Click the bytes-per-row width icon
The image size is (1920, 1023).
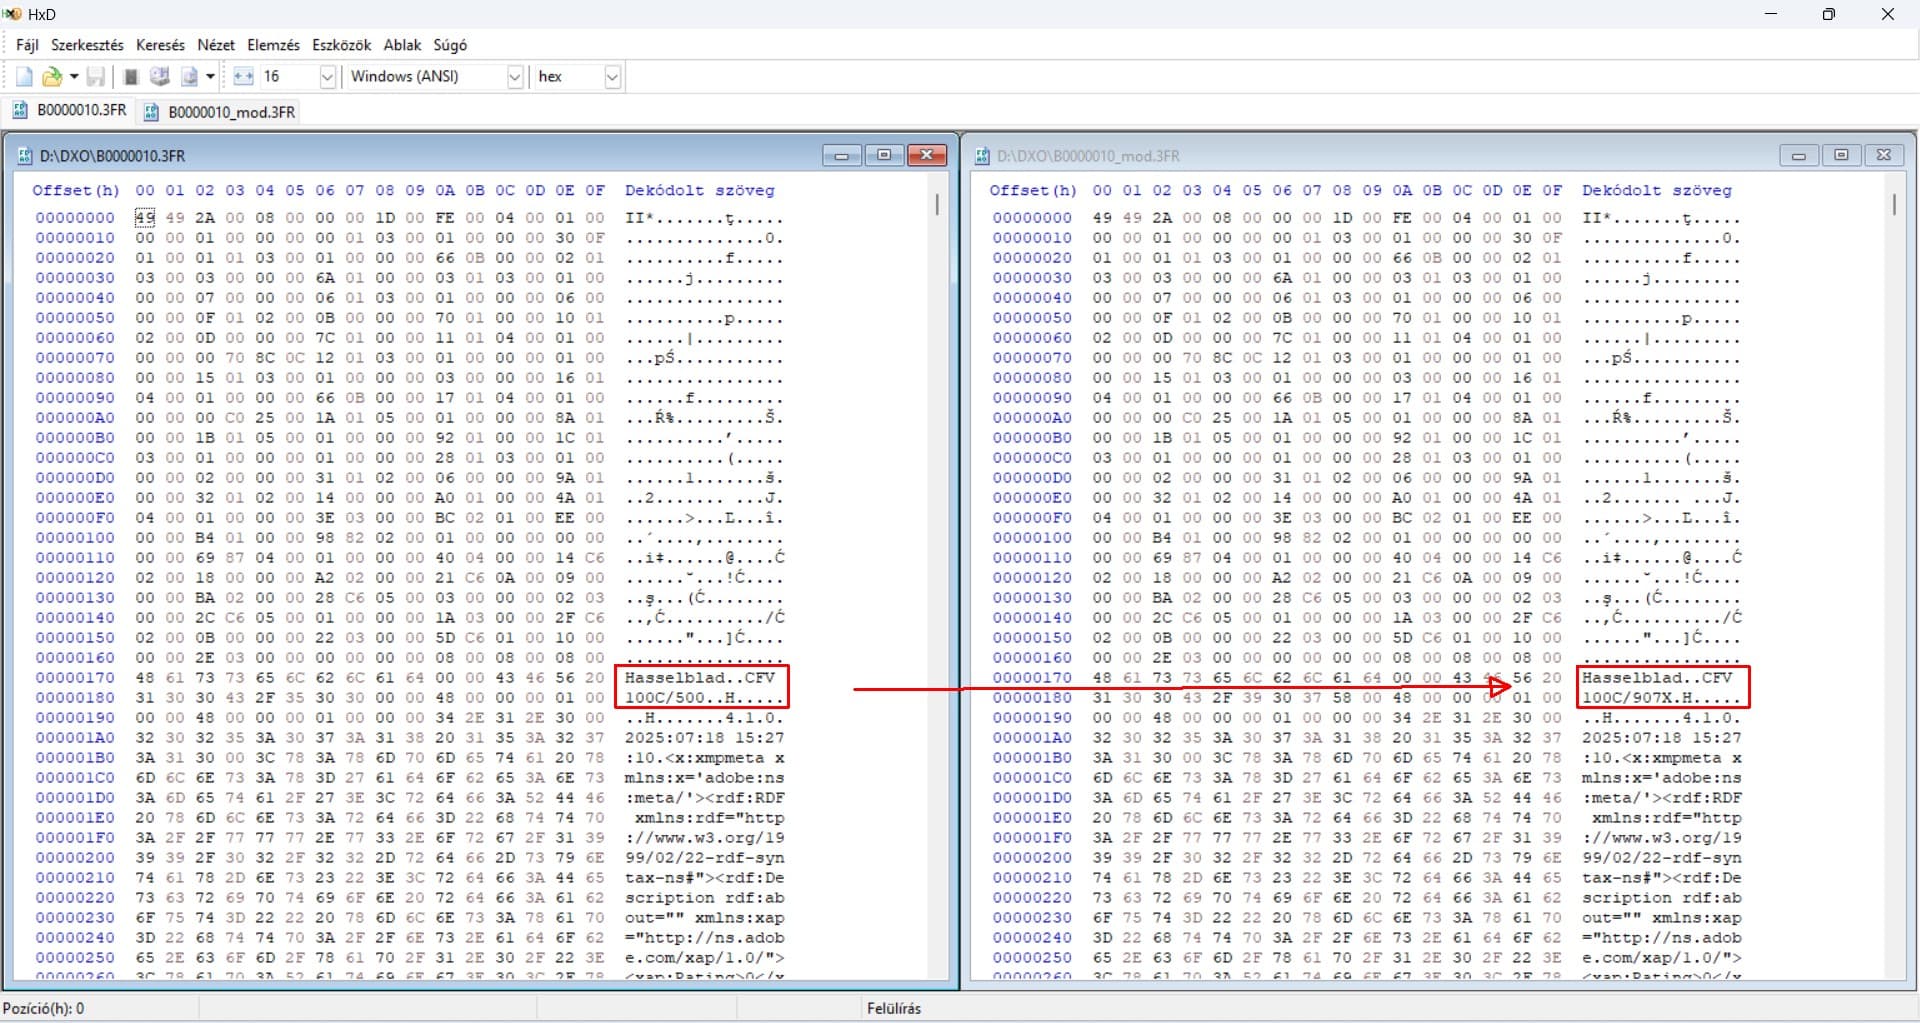pyautogui.click(x=243, y=77)
